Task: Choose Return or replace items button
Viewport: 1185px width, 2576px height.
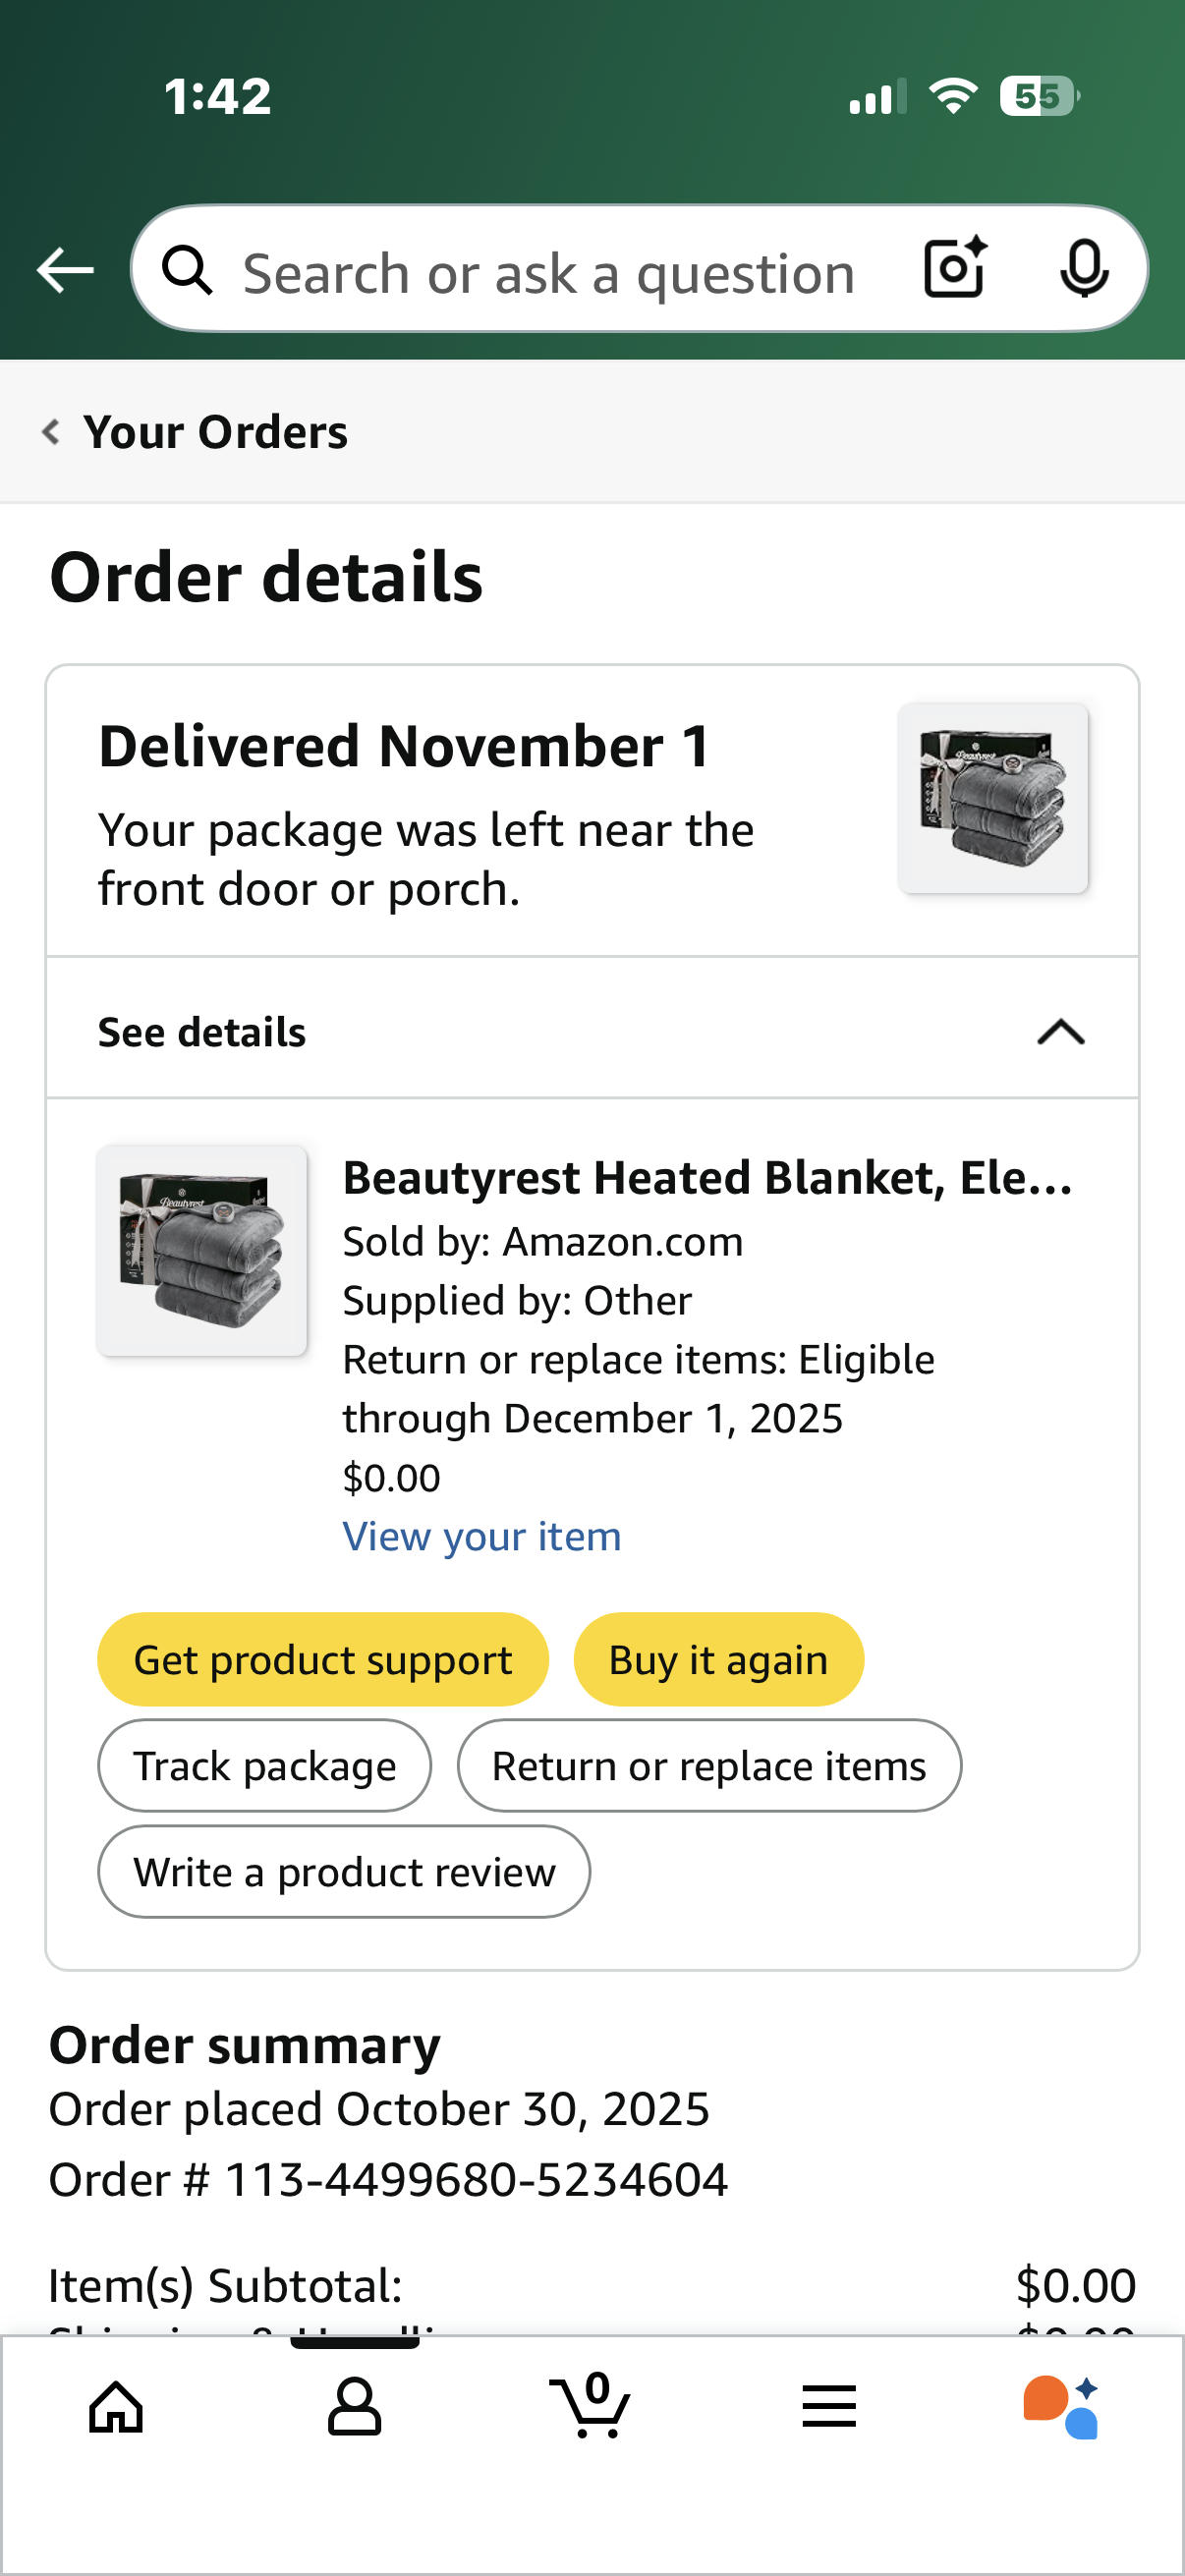Action: [709, 1765]
